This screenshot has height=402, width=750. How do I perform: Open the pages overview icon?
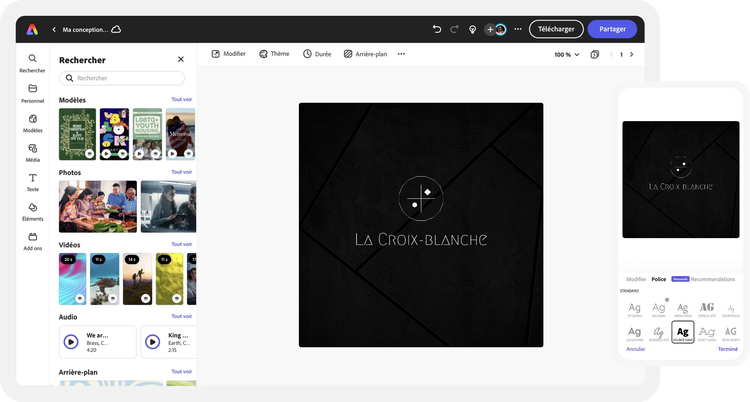[595, 55]
